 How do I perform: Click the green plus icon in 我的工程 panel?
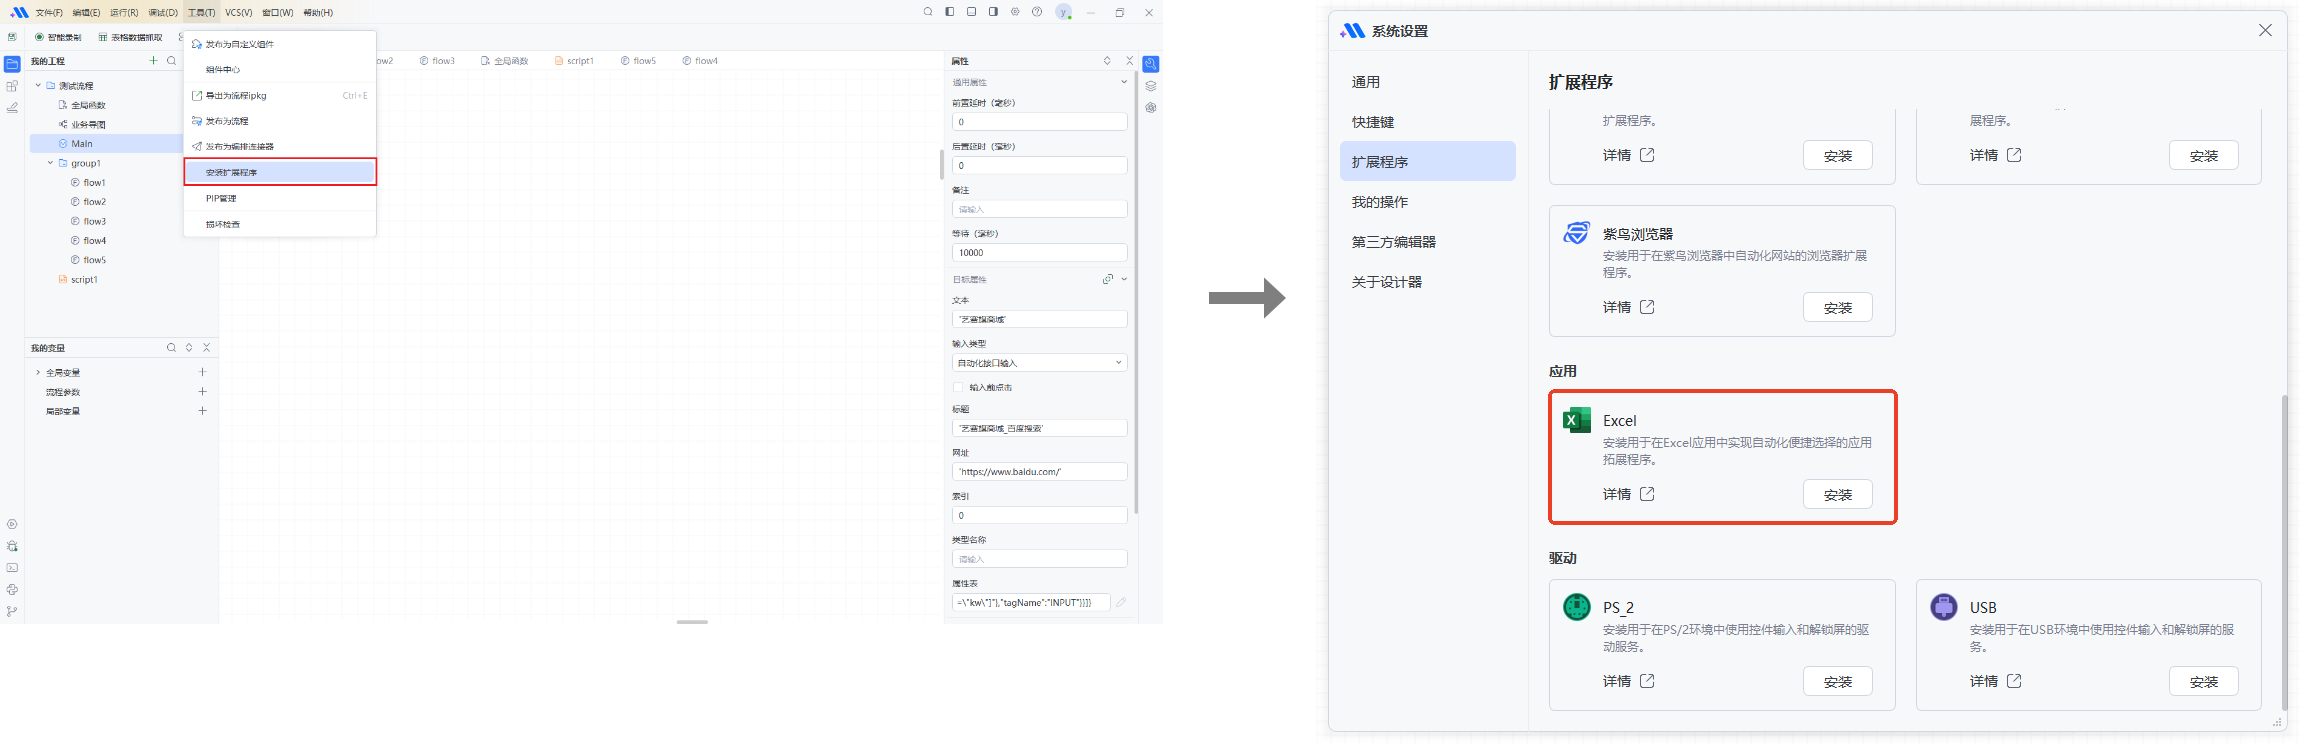pyautogui.click(x=153, y=61)
